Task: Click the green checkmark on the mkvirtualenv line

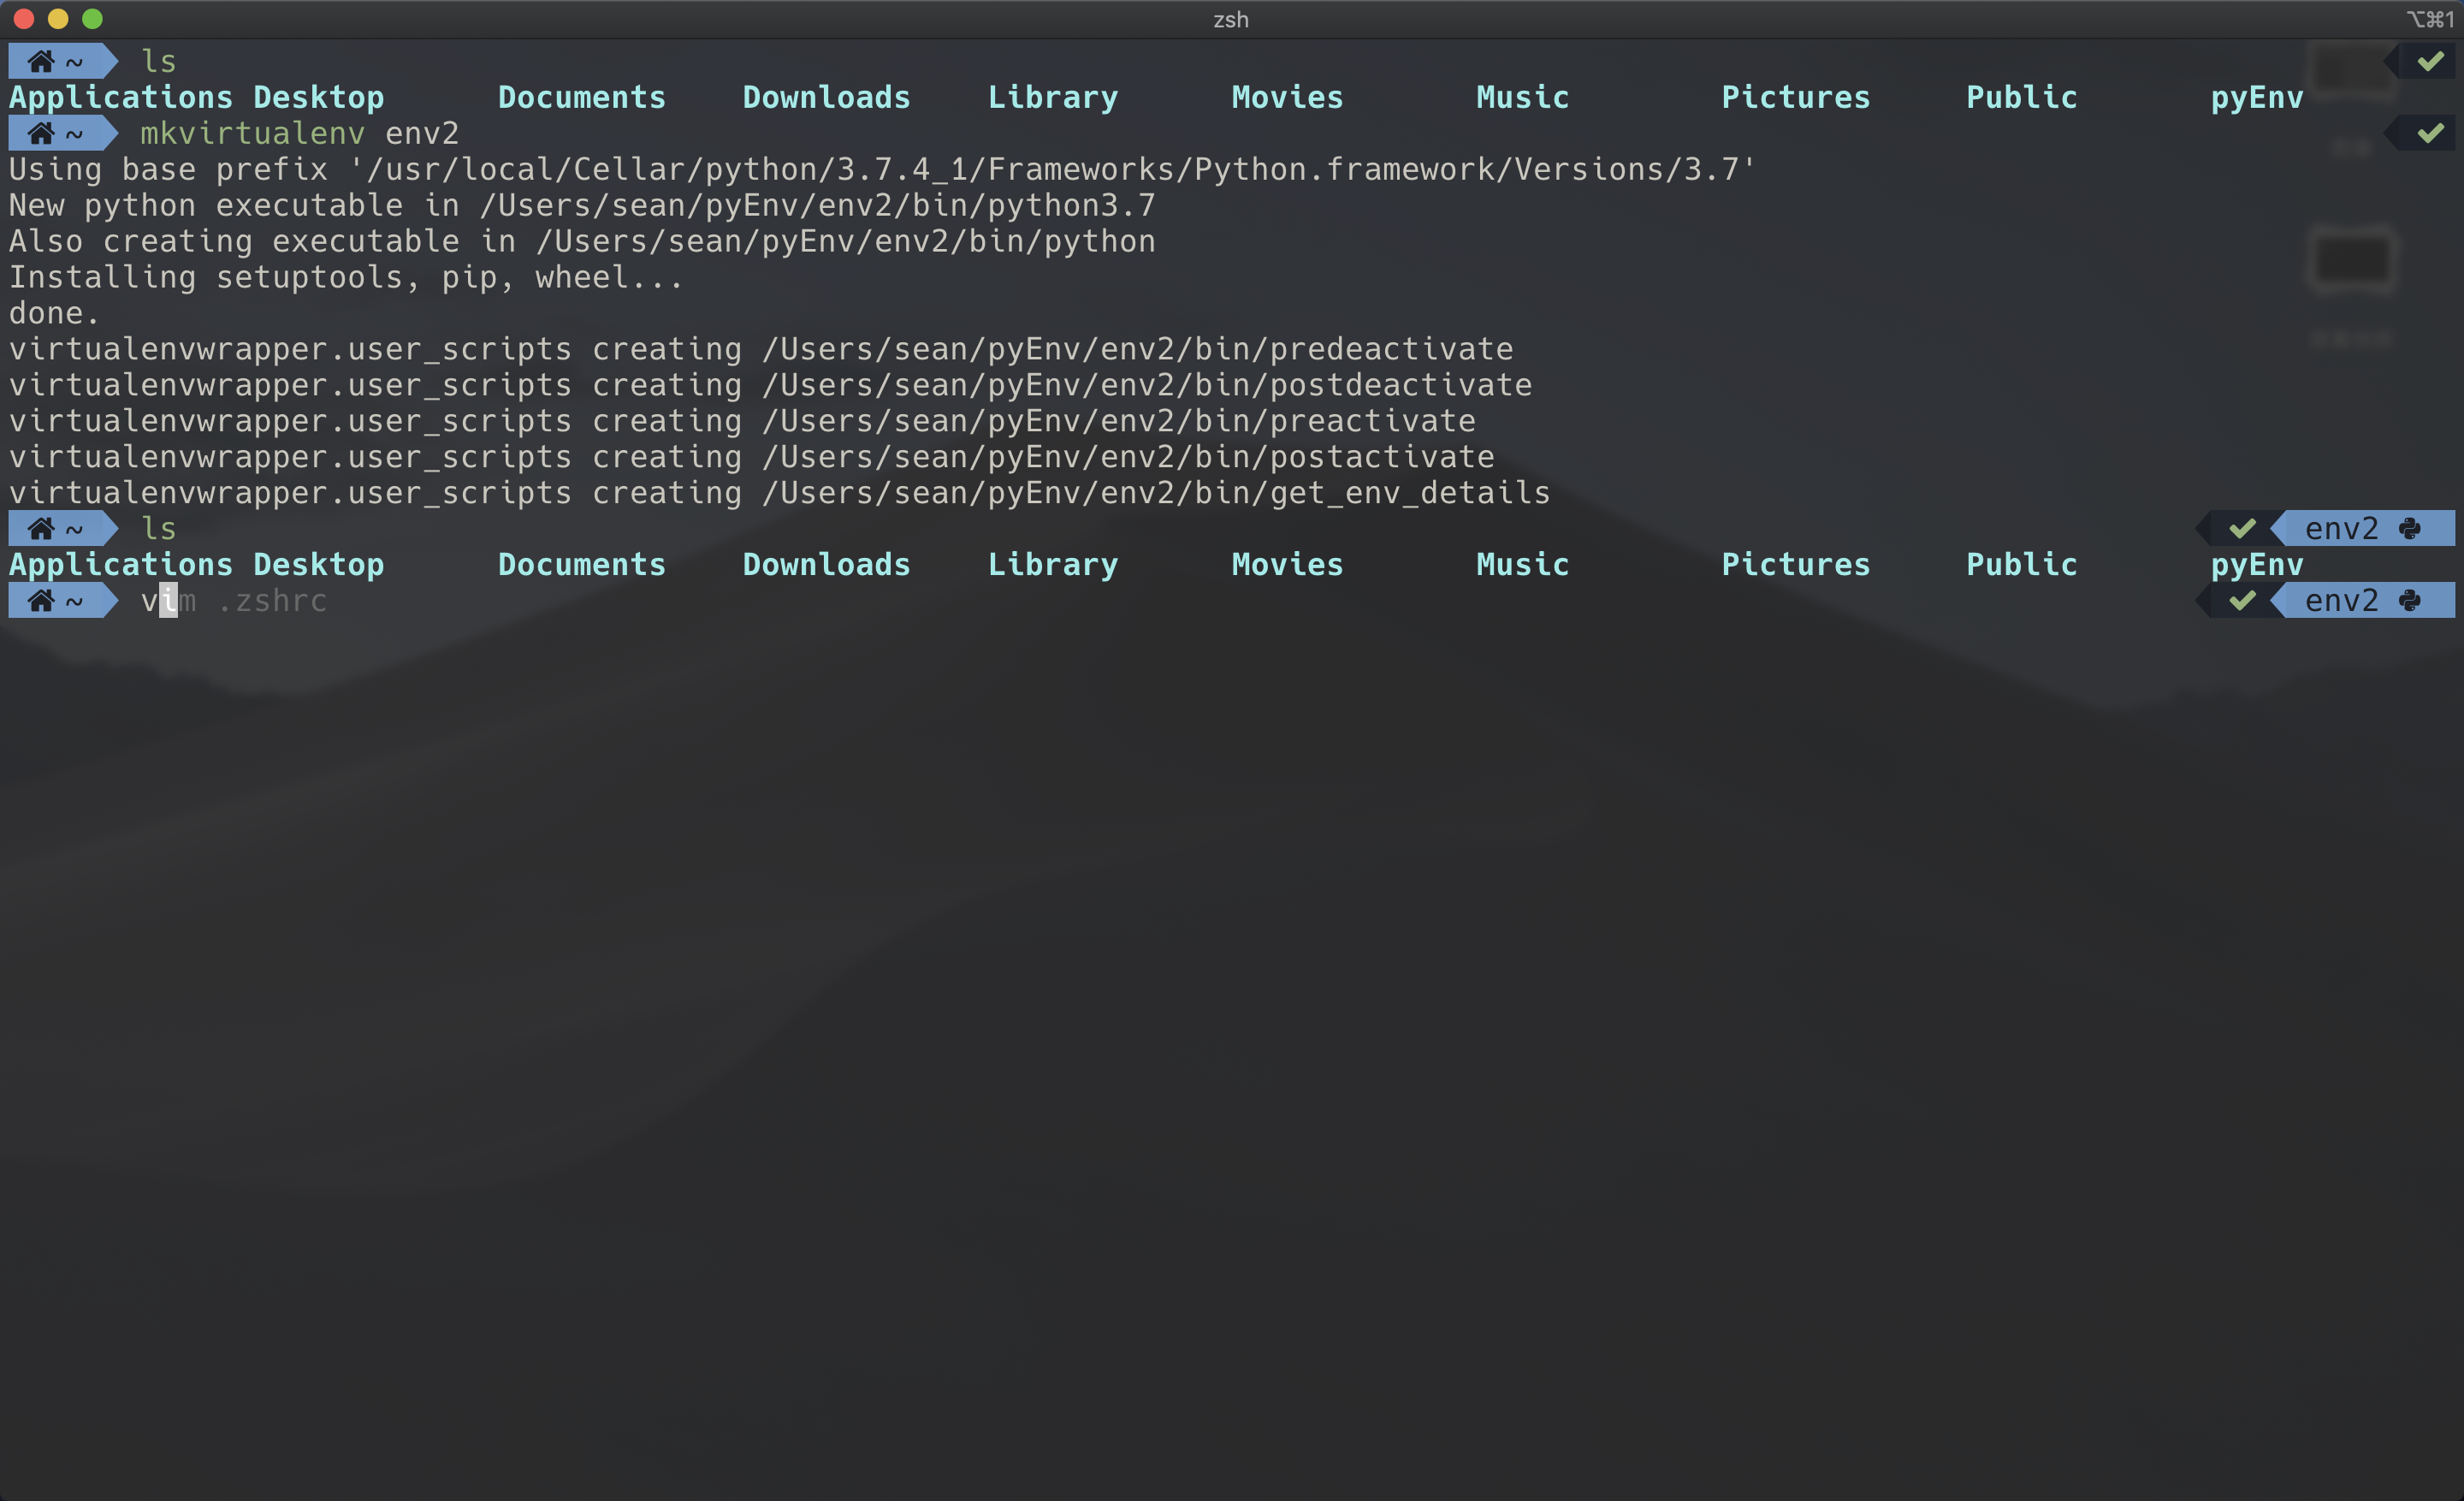Action: (2430, 133)
